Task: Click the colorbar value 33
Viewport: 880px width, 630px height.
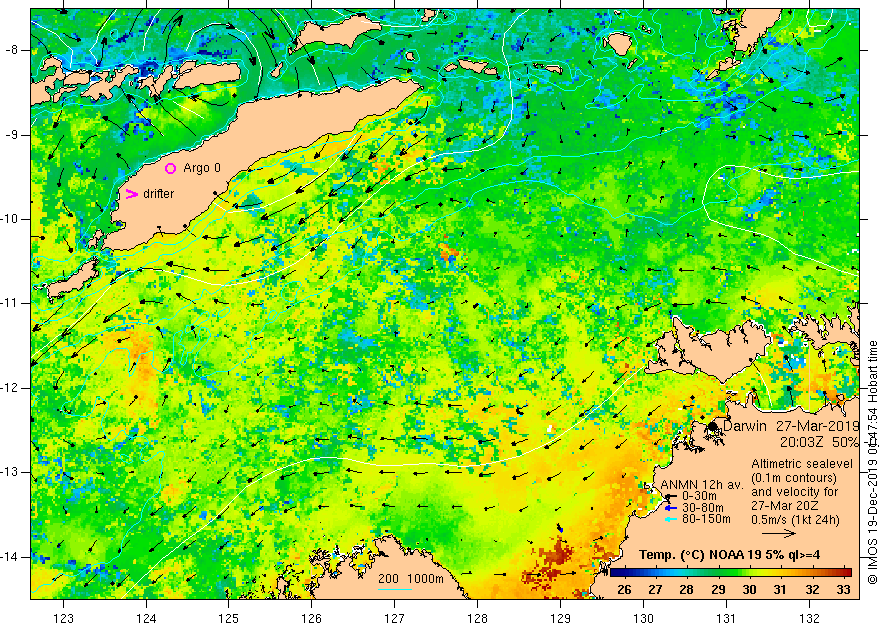Action: click(x=843, y=590)
